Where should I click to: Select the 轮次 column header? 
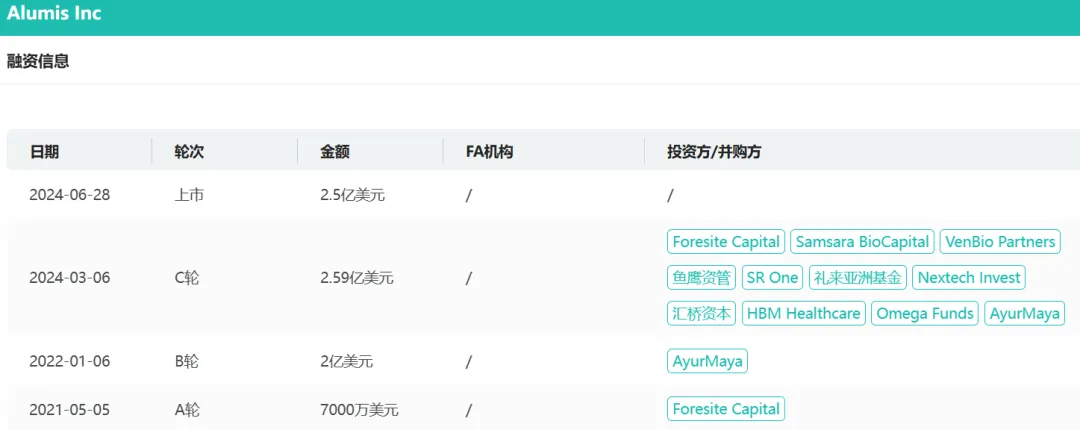189,152
